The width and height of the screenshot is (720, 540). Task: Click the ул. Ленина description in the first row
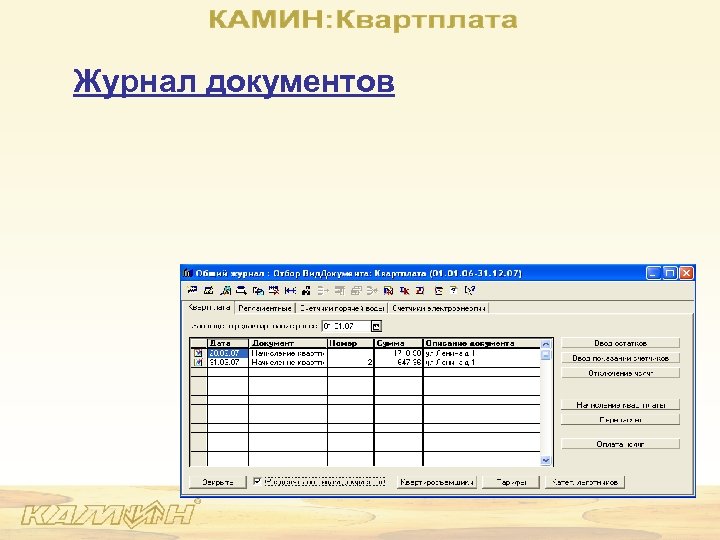click(x=482, y=353)
